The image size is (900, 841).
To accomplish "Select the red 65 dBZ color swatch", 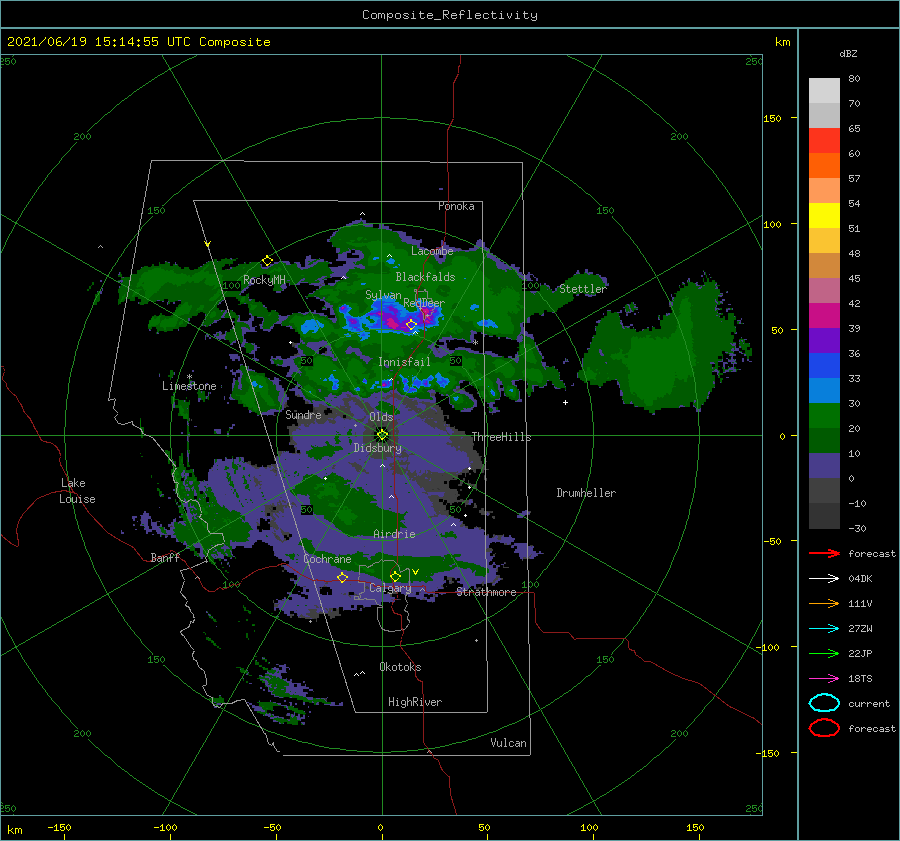I will click(824, 141).
